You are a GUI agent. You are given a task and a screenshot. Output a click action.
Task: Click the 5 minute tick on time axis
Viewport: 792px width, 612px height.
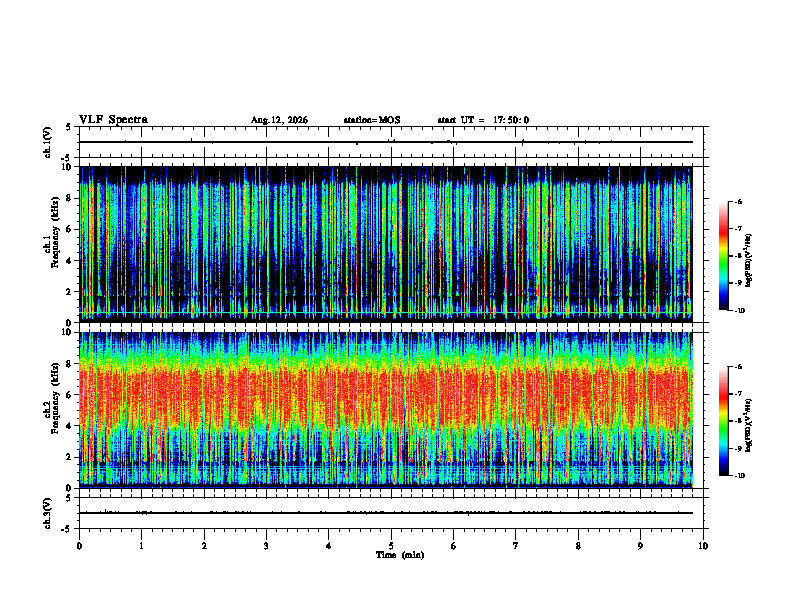coord(391,546)
